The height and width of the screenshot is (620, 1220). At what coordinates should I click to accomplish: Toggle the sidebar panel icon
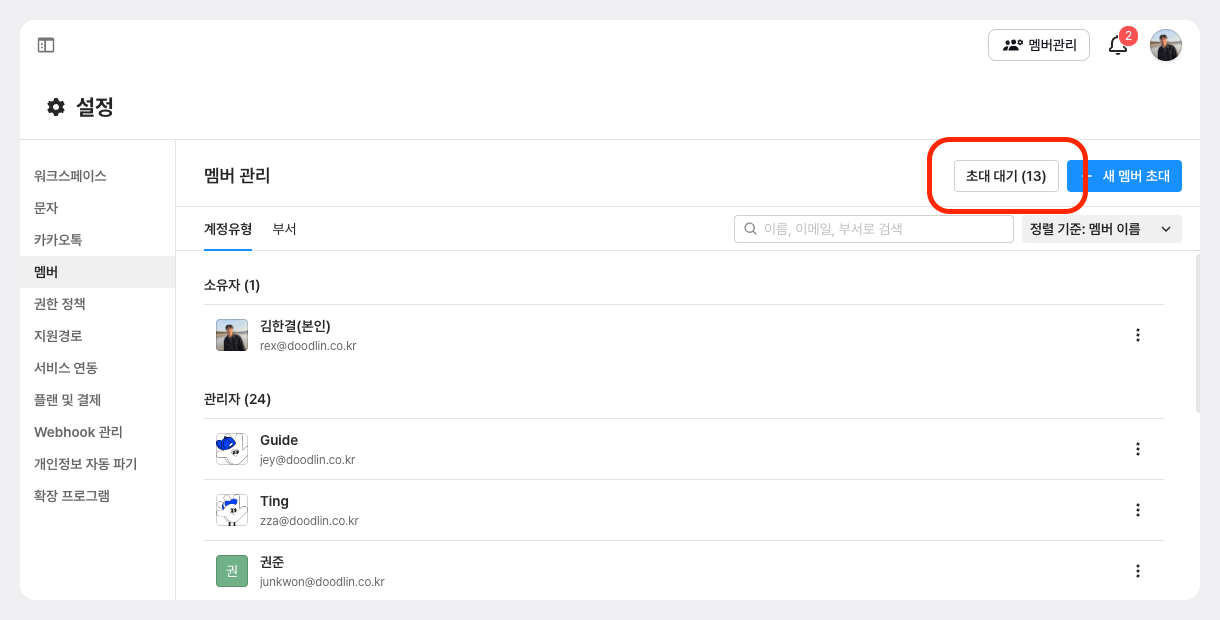click(46, 45)
